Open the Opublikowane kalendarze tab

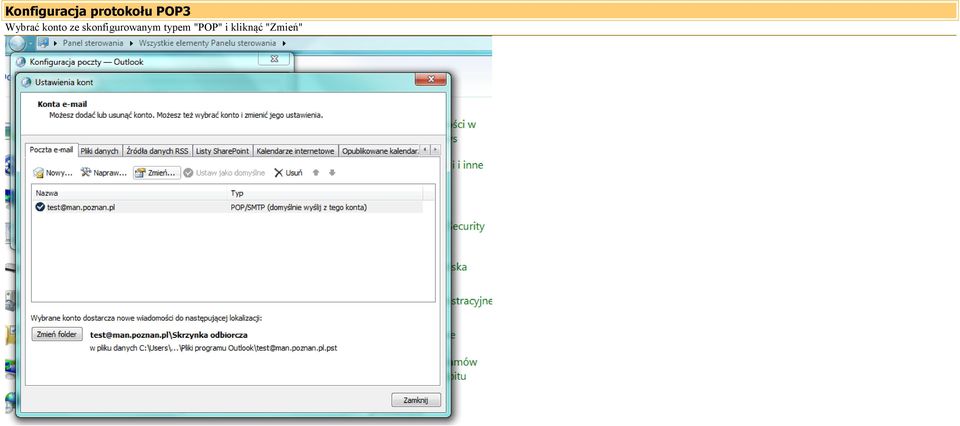point(380,151)
